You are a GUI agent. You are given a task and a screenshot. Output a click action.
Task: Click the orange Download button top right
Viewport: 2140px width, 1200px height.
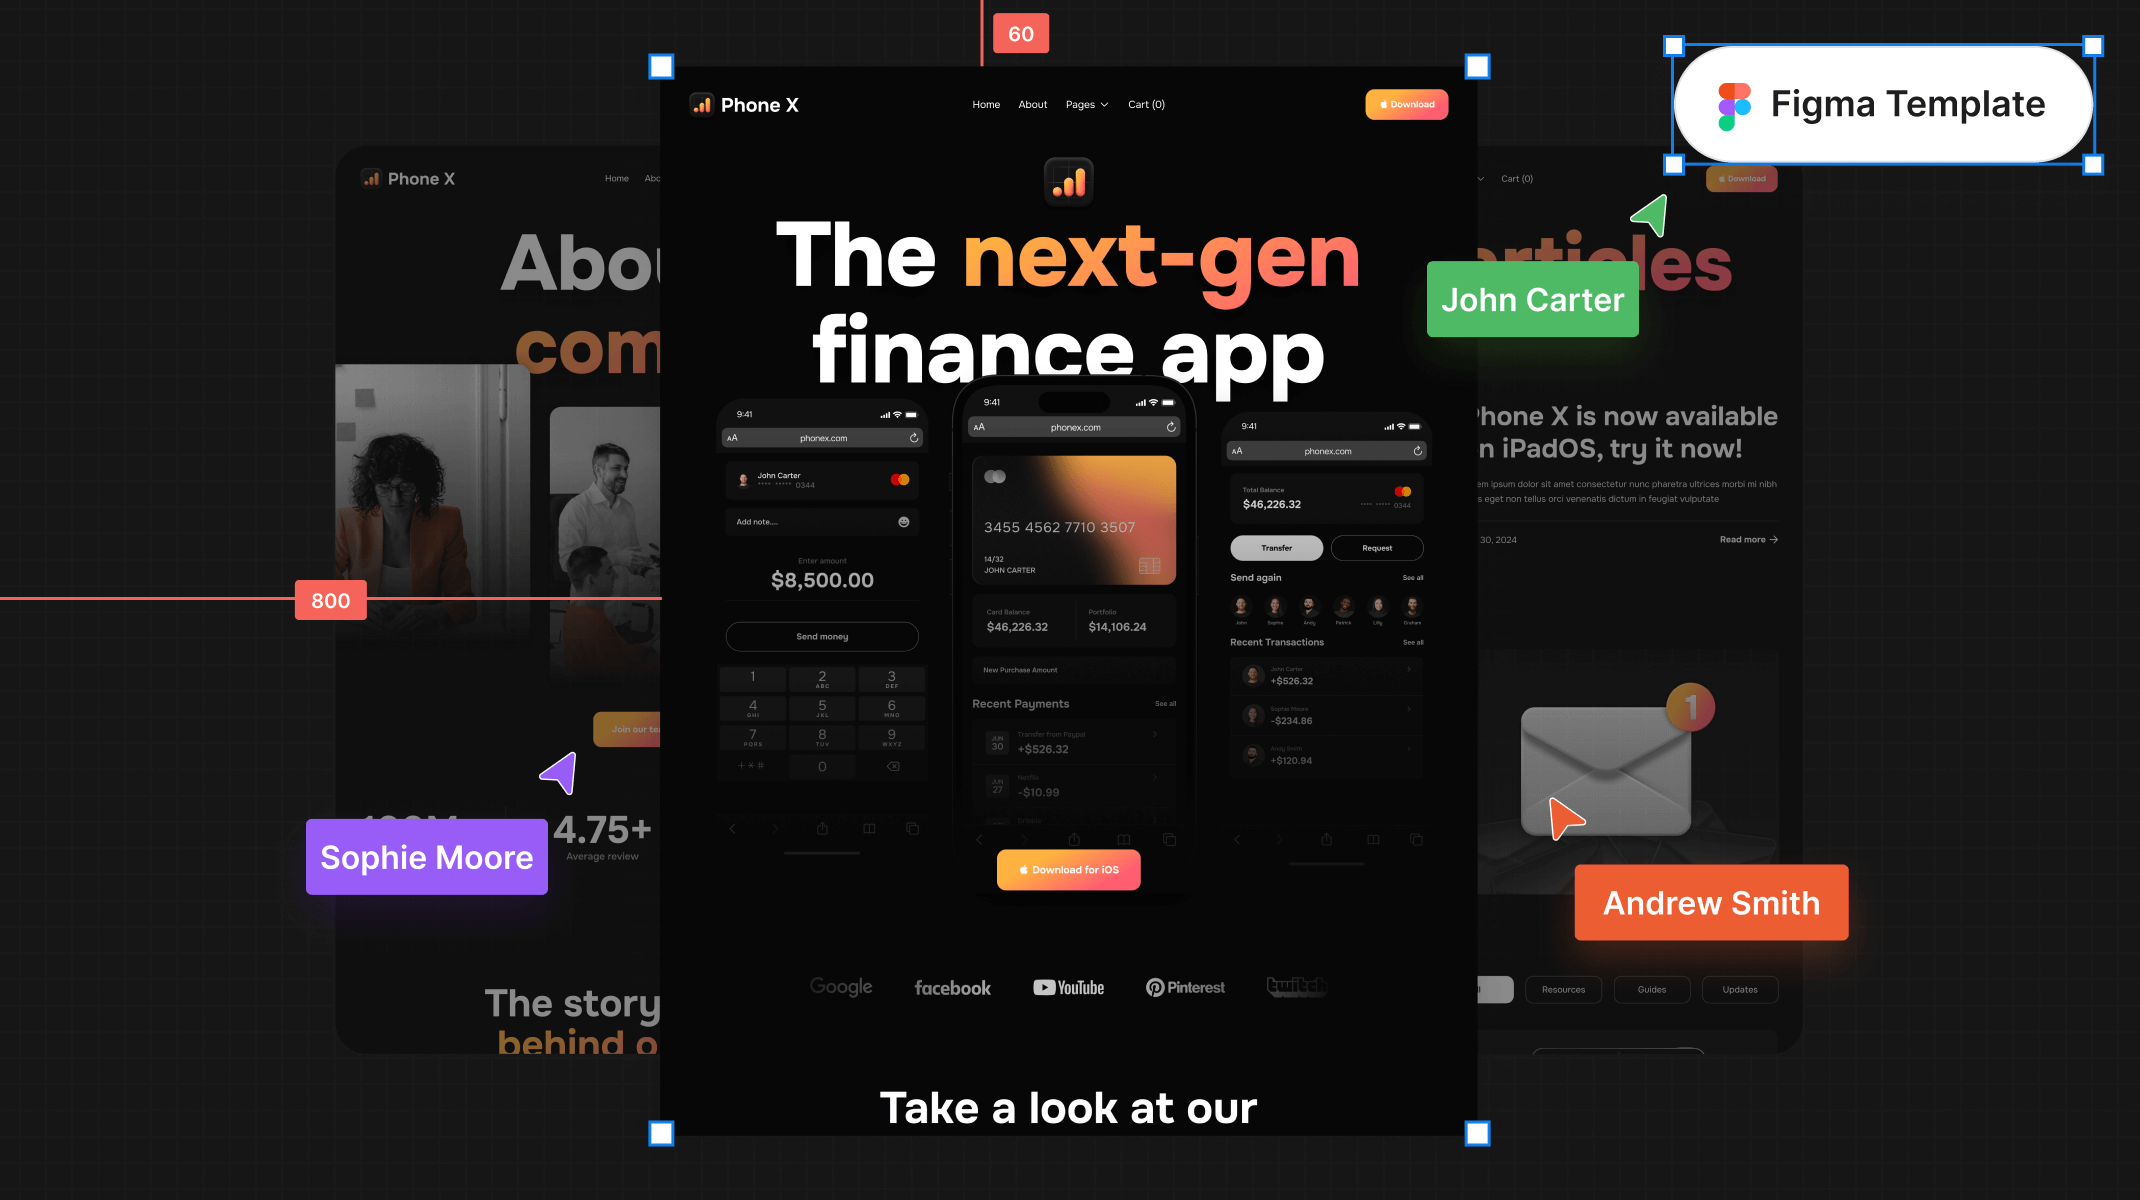(1405, 104)
